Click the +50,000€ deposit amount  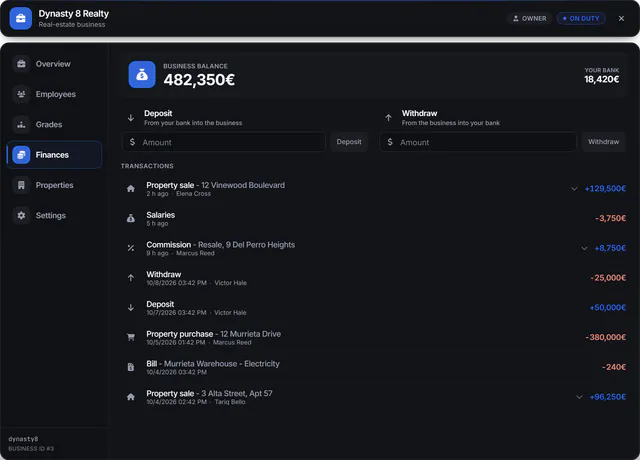[607, 308]
